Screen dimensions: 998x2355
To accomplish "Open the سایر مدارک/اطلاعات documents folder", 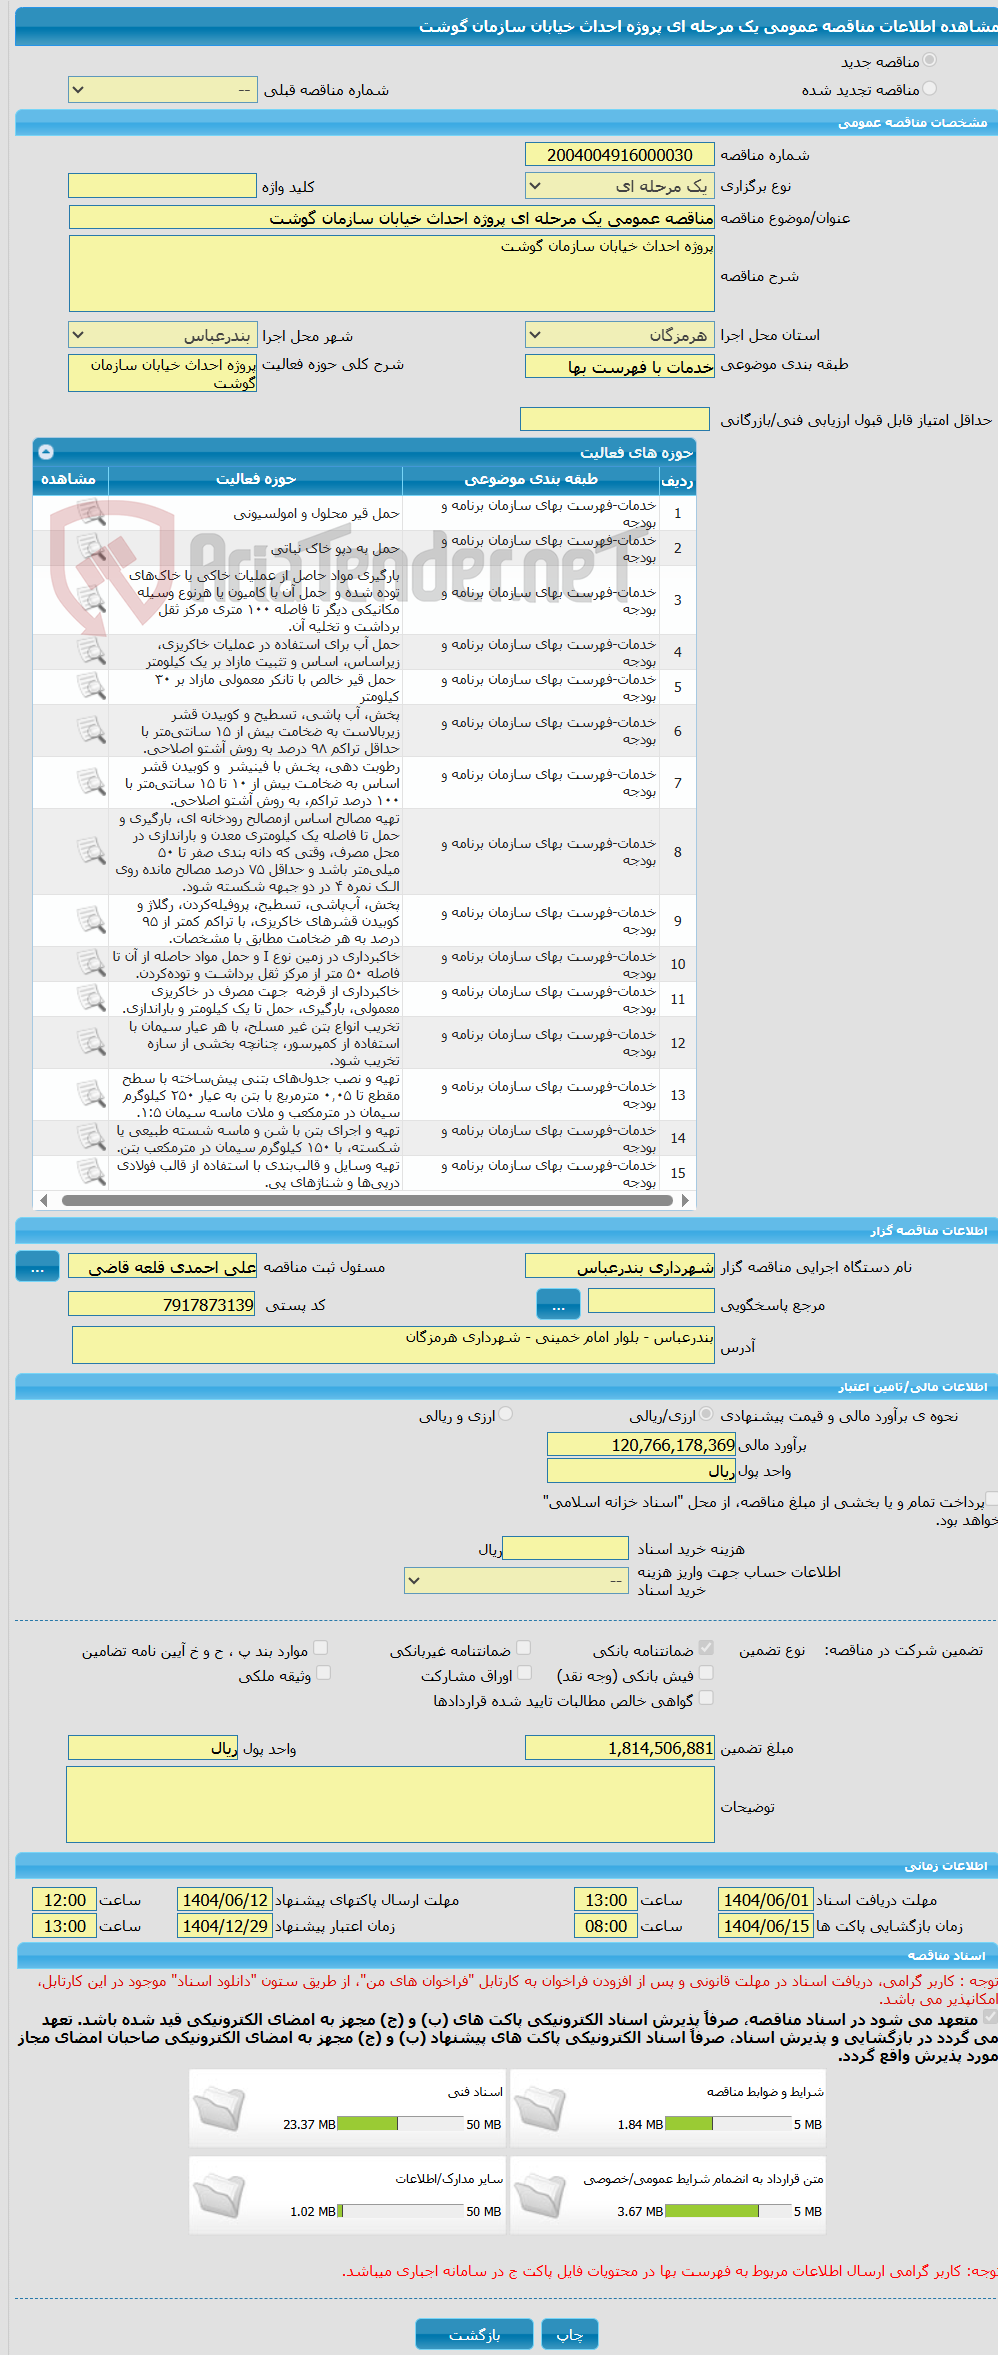I will pos(219,2196).
